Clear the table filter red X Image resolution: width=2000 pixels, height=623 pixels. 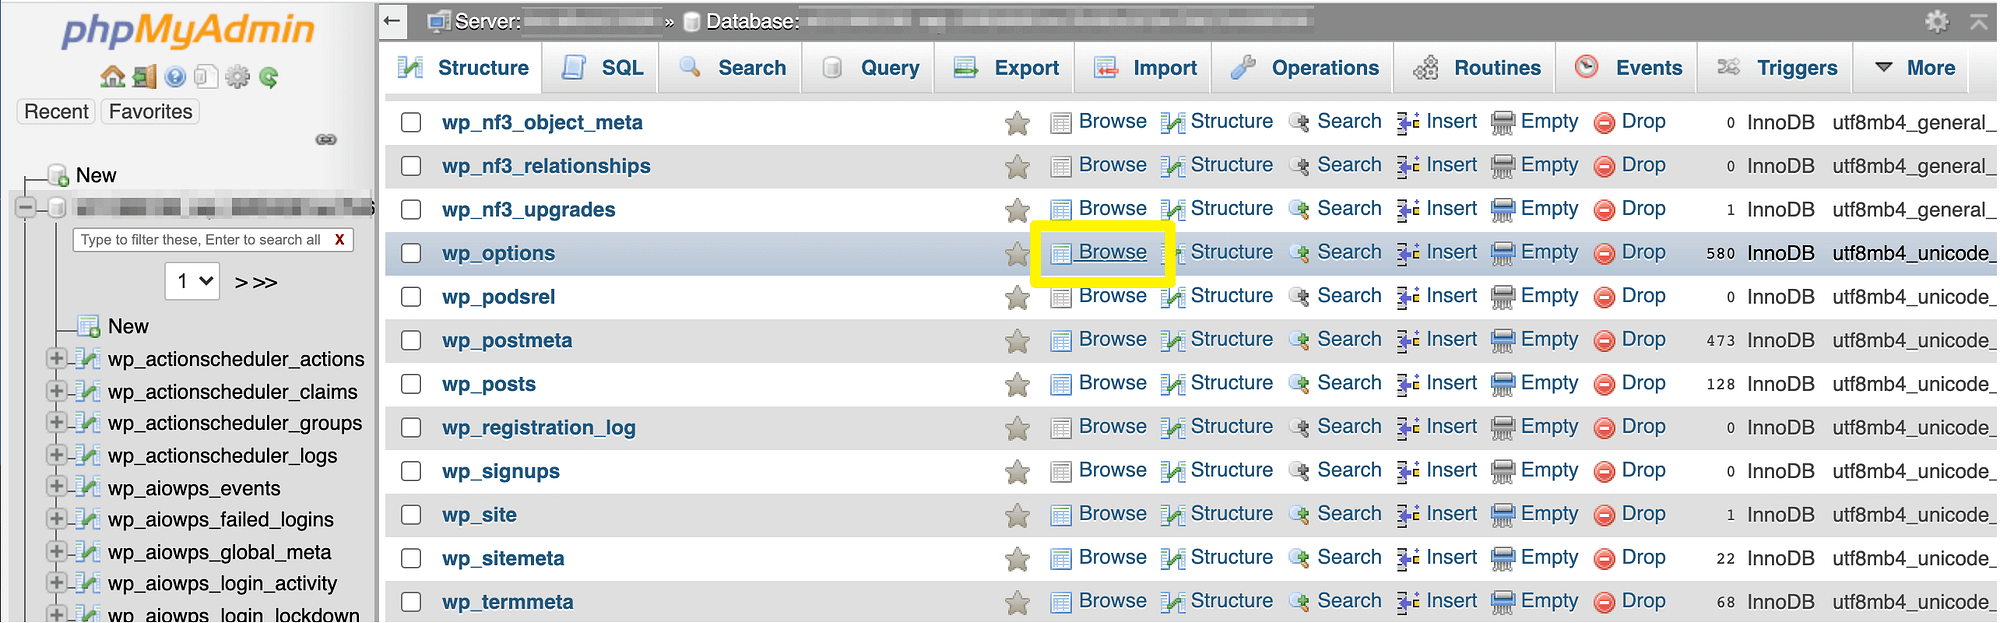tap(340, 240)
